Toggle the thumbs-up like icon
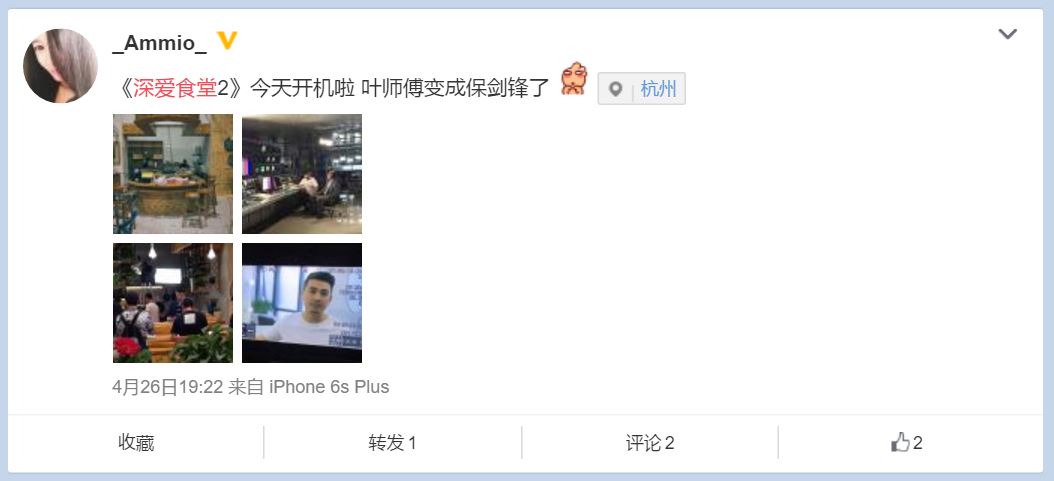Image resolution: width=1054 pixels, height=481 pixels. [899, 442]
